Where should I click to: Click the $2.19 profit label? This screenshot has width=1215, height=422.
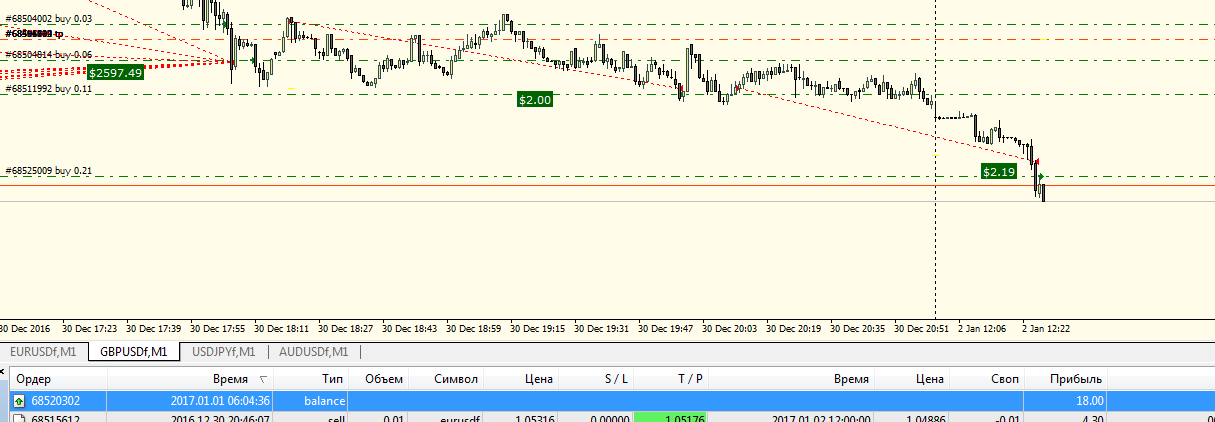pos(999,172)
